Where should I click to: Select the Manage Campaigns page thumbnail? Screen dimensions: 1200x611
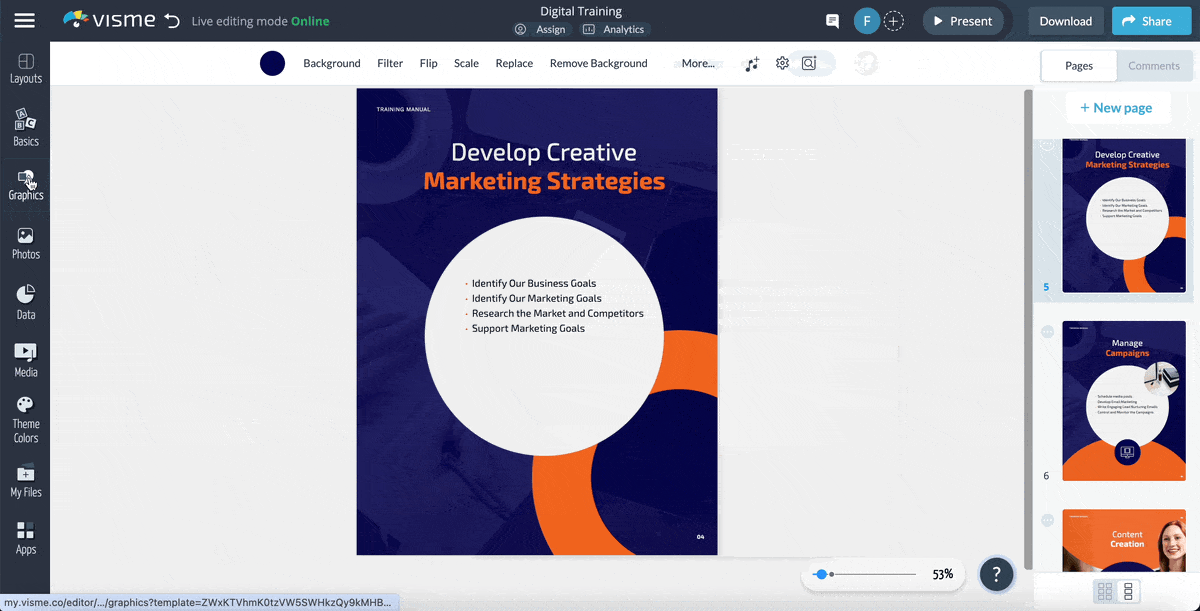[1124, 401]
